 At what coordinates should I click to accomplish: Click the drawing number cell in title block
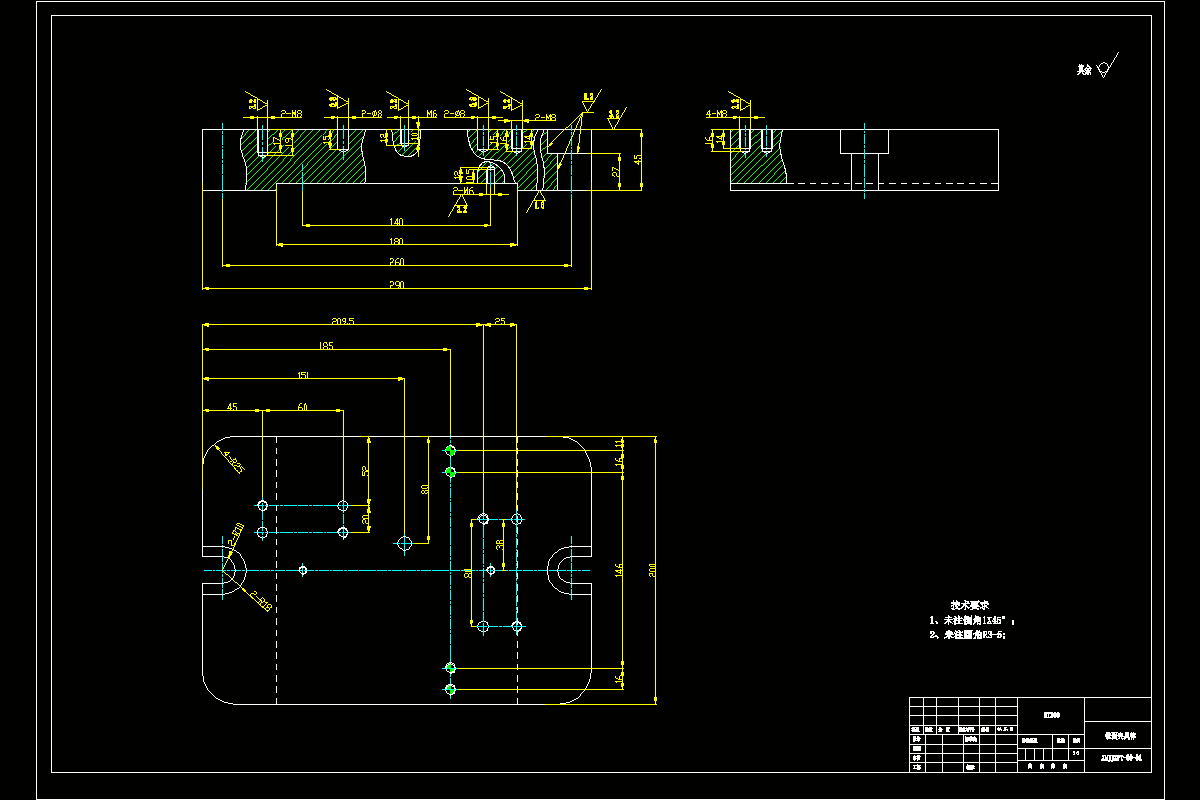(x=1118, y=759)
